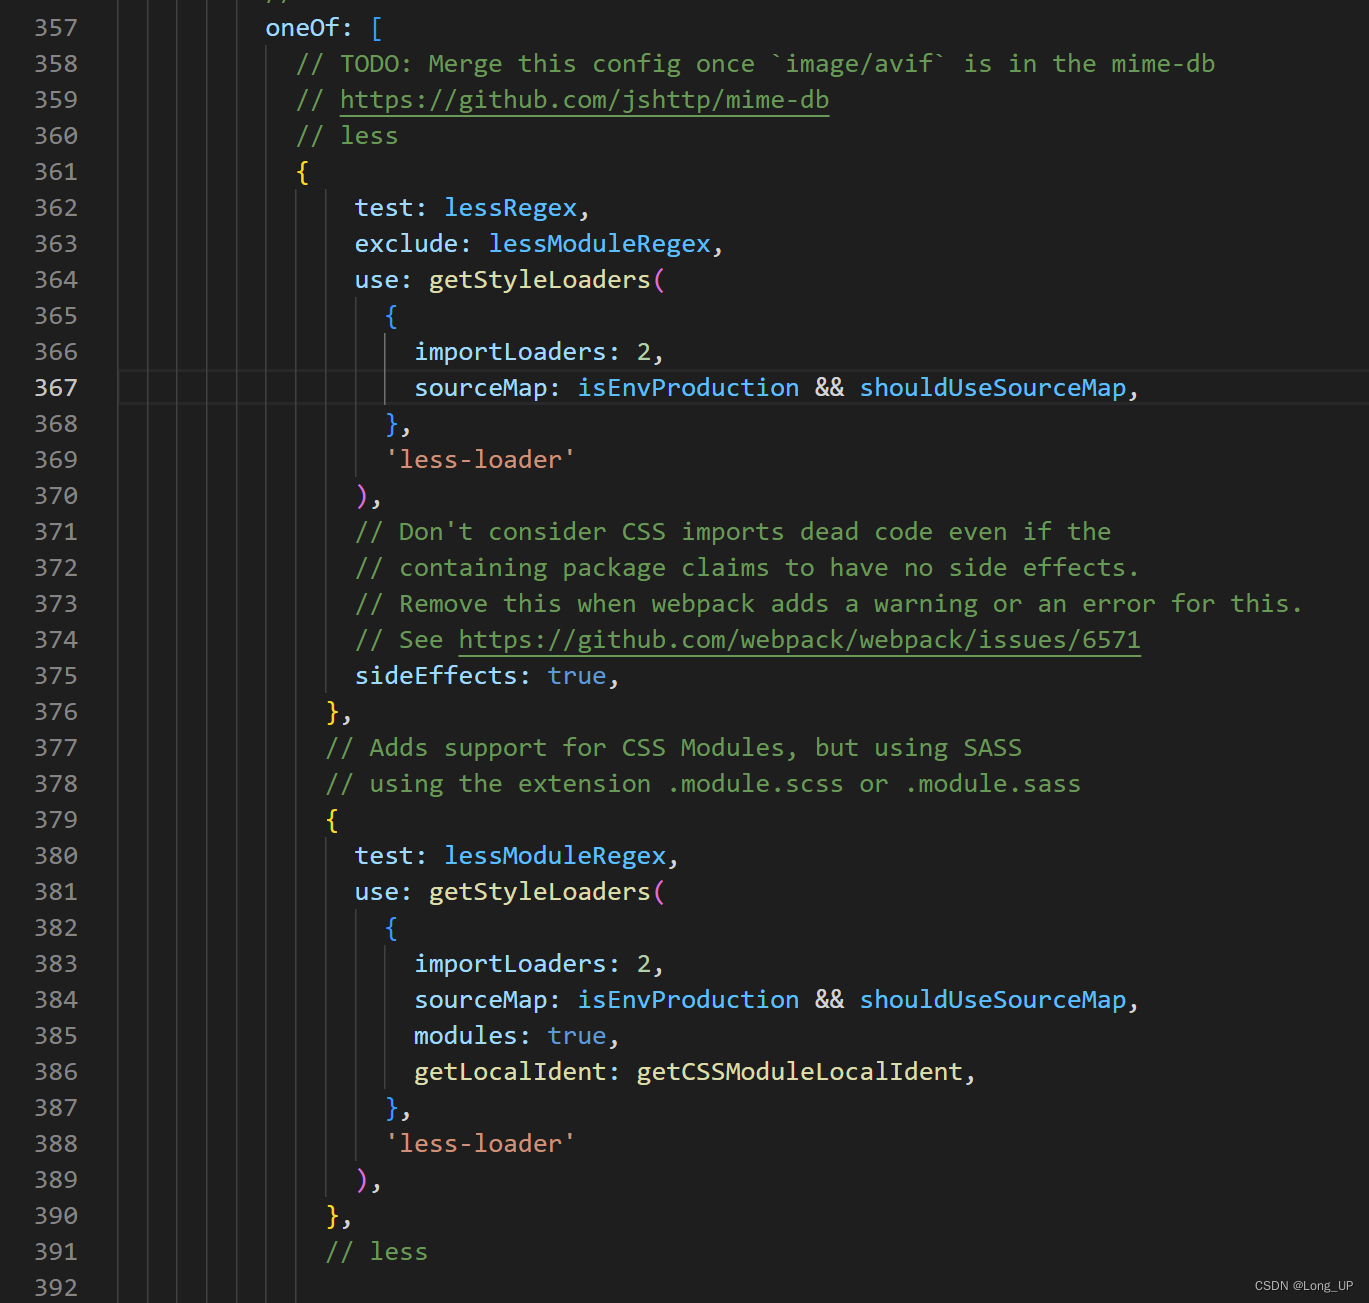Click the true value after sideEffects
Viewport: 1369px width, 1303px height.
pyautogui.click(x=577, y=676)
